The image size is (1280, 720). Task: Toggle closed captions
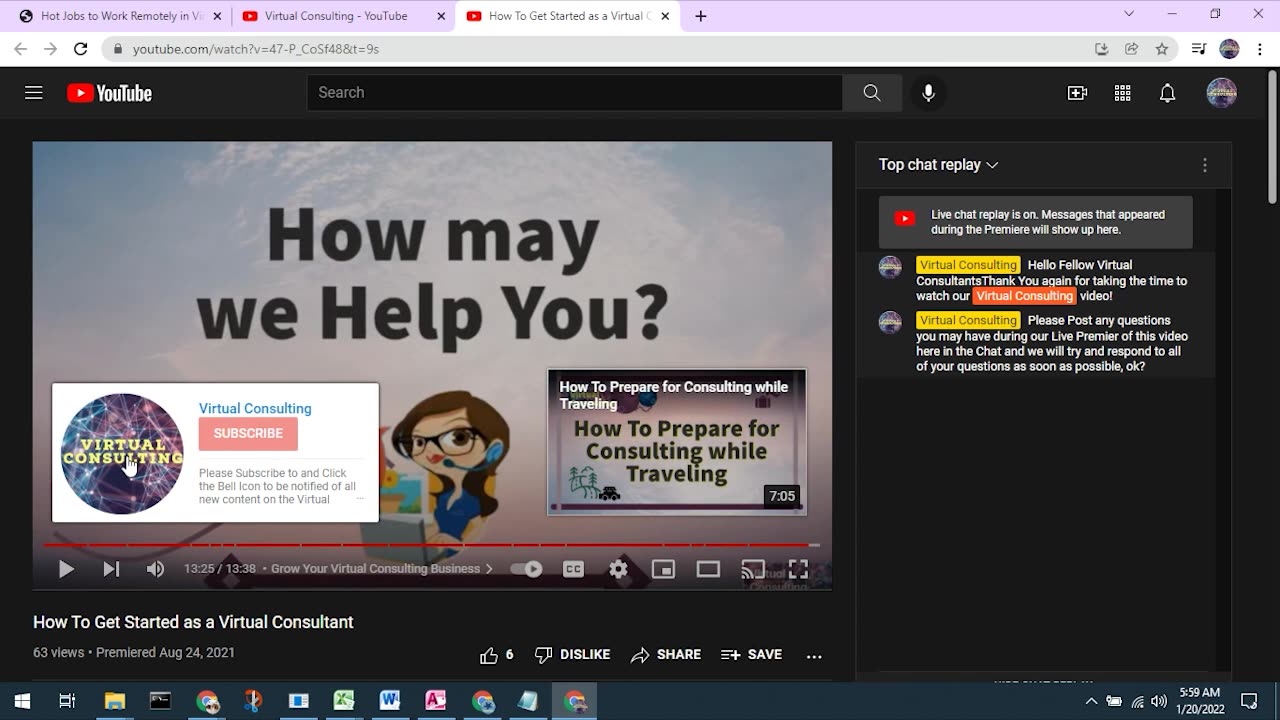tap(573, 569)
